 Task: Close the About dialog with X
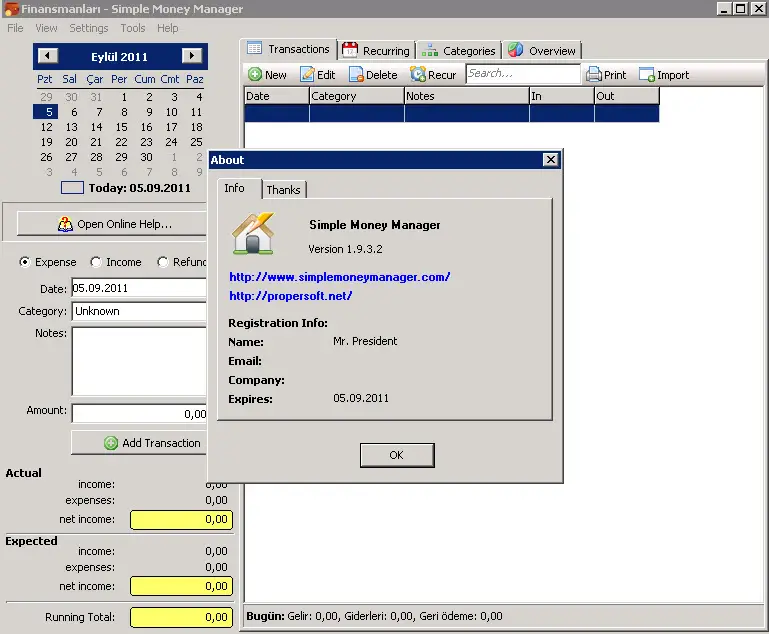[x=551, y=160]
